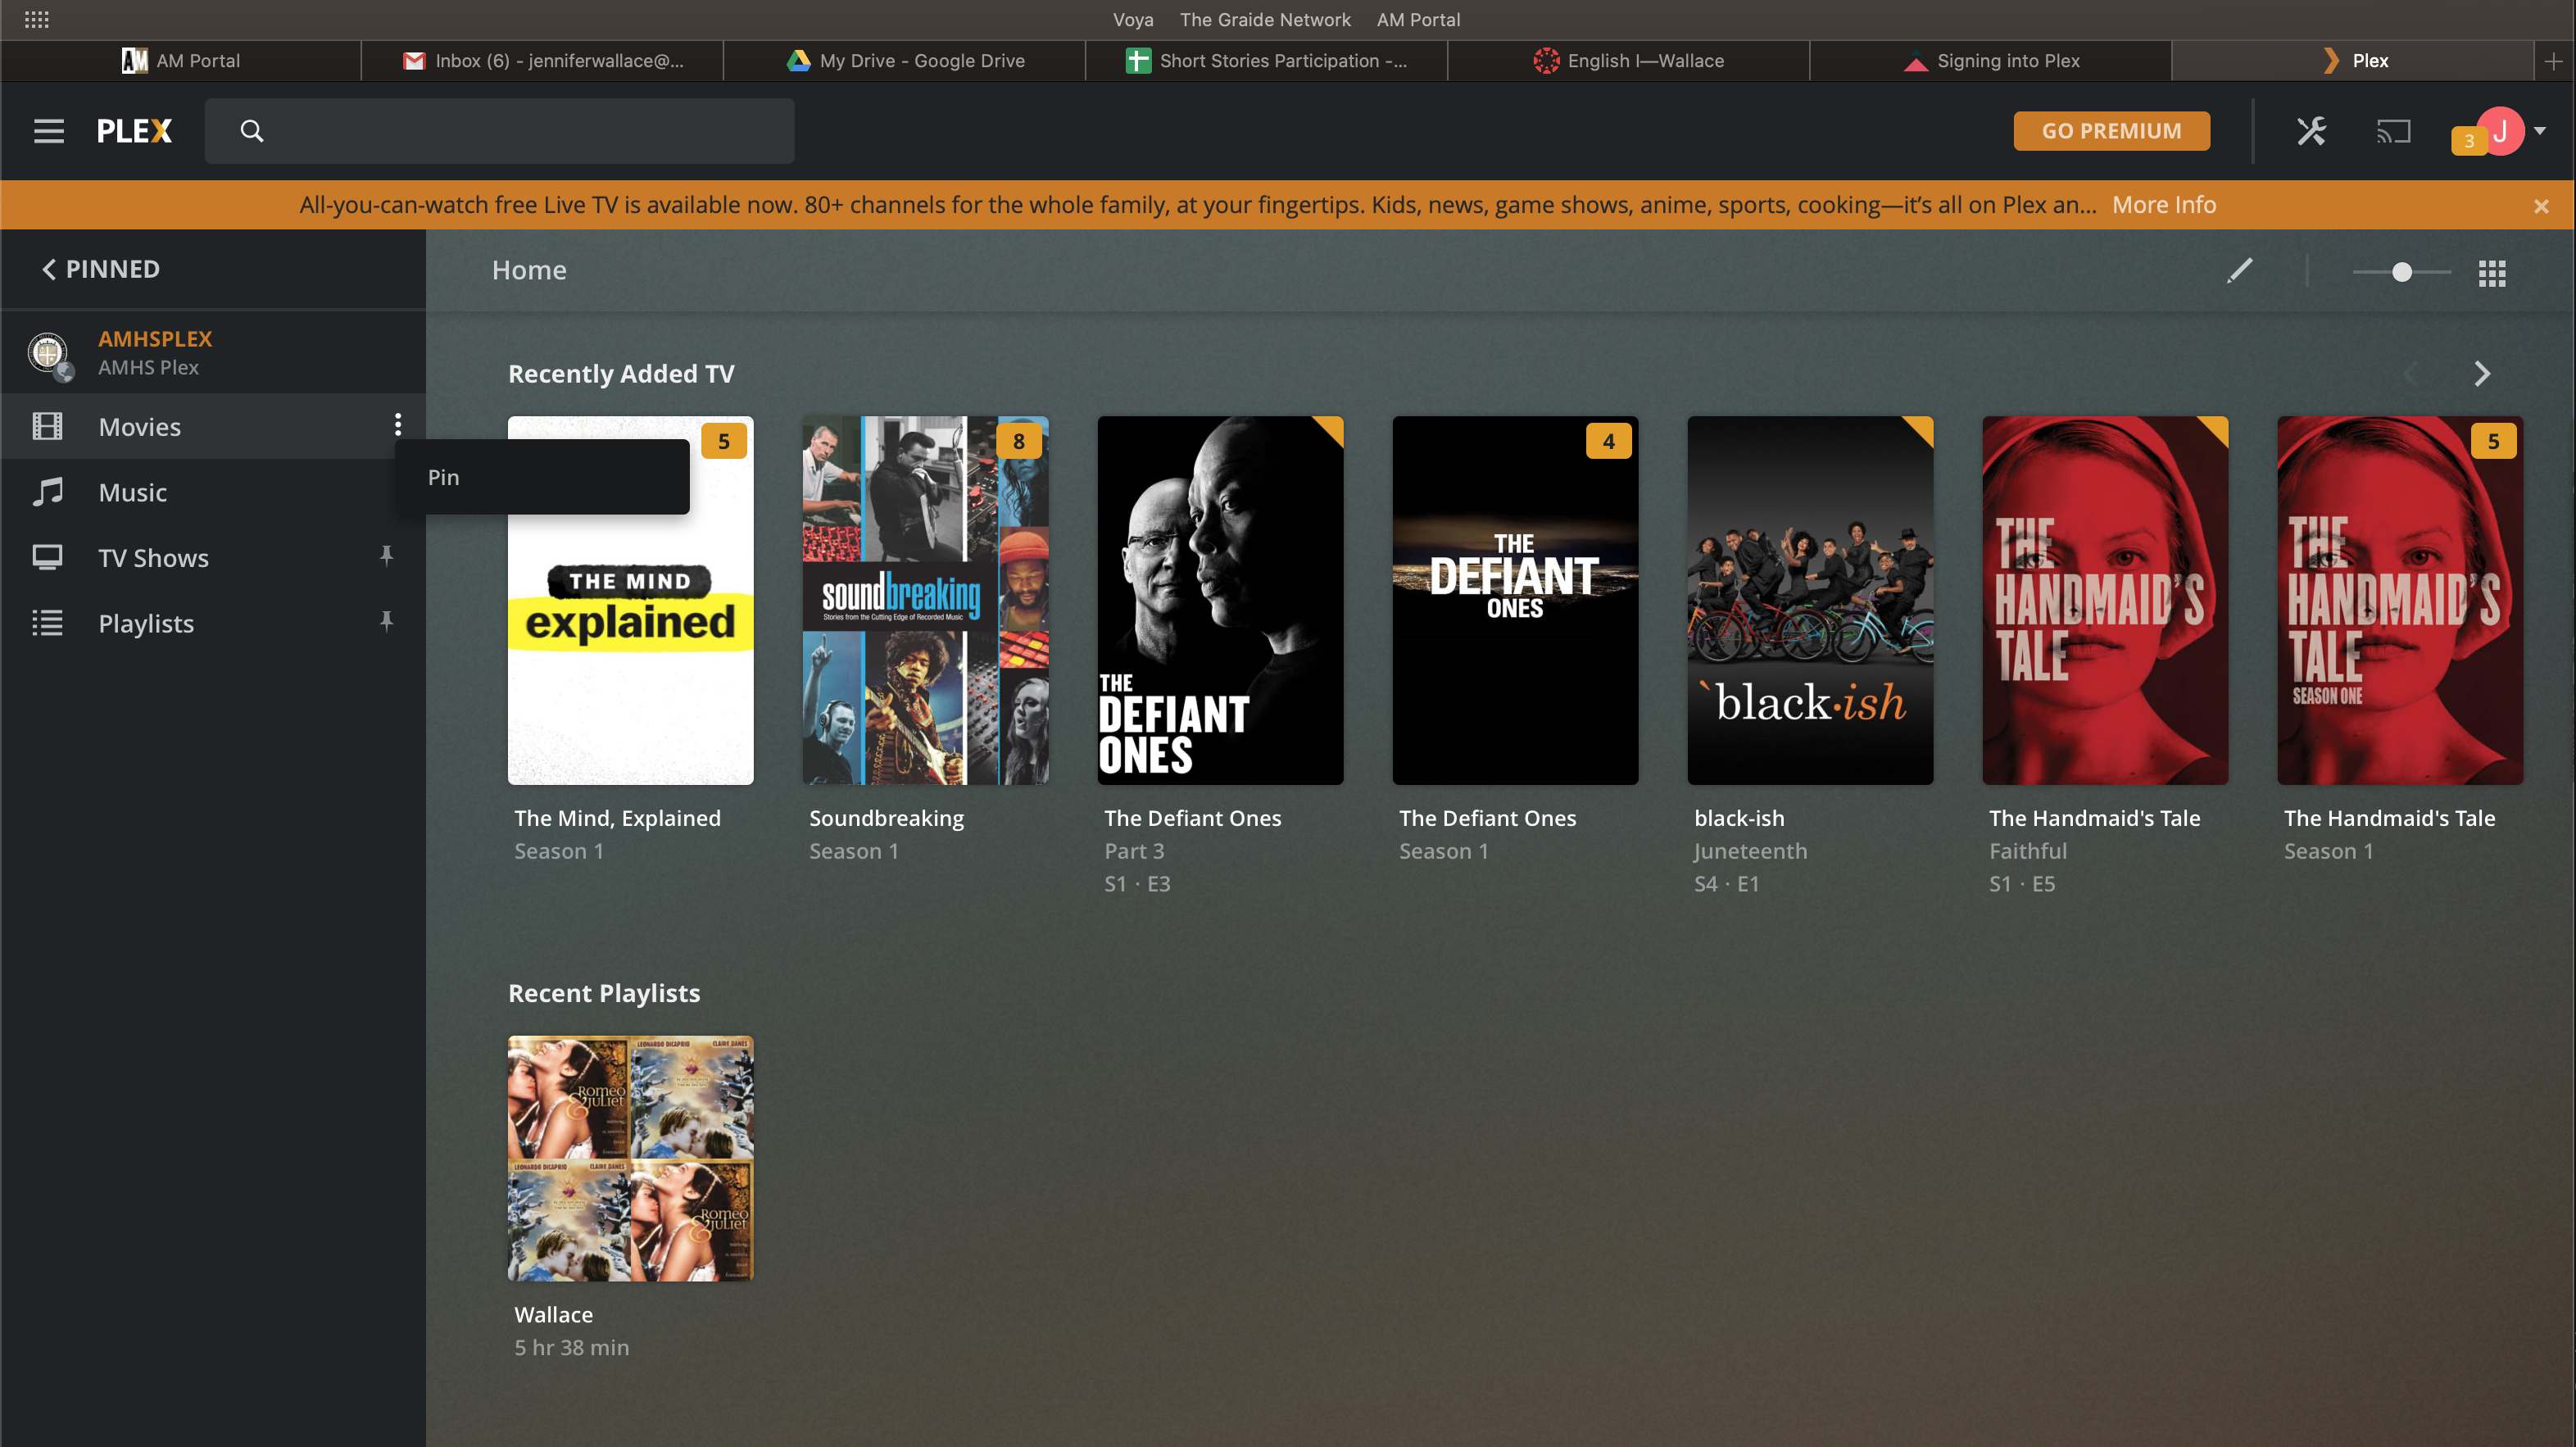Toggle the Playlists pin icon

coord(386,621)
